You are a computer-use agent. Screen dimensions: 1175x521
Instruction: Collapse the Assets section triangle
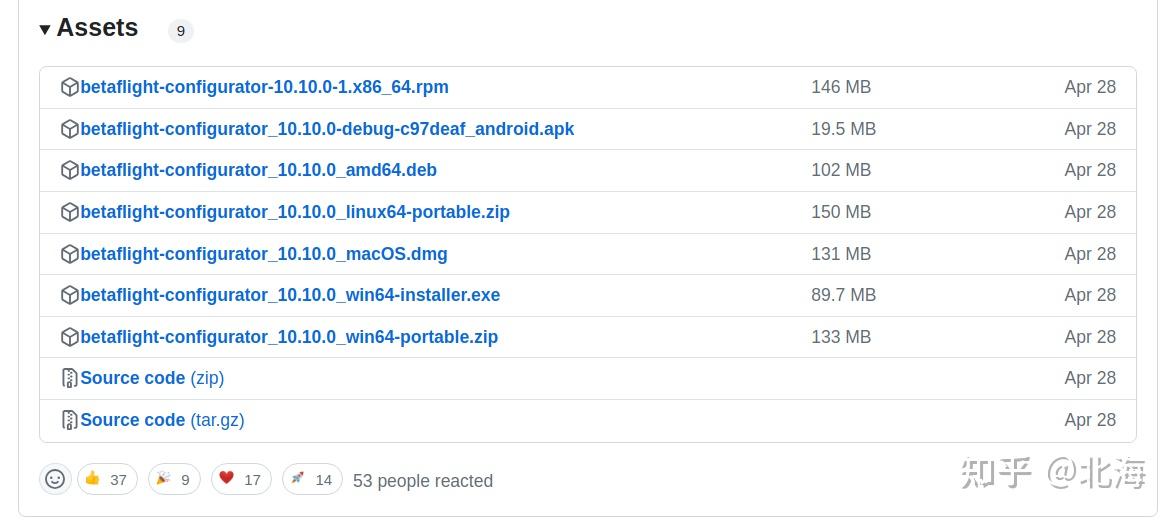click(x=45, y=29)
